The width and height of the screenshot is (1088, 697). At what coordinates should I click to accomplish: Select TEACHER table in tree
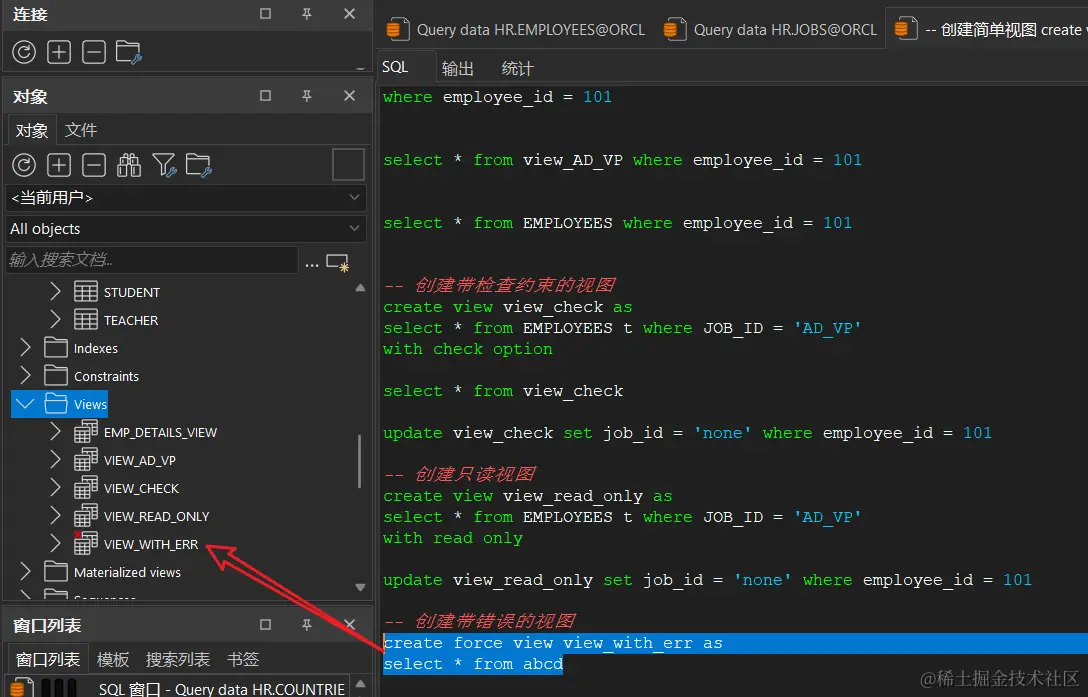pyautogui.click(x=130, y=320)
